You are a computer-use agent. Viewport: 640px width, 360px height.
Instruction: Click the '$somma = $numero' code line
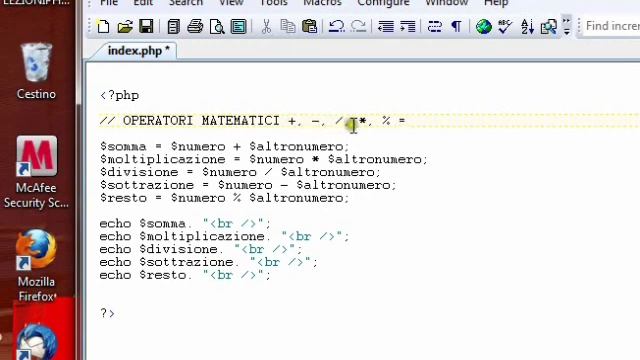coord(224,147)
